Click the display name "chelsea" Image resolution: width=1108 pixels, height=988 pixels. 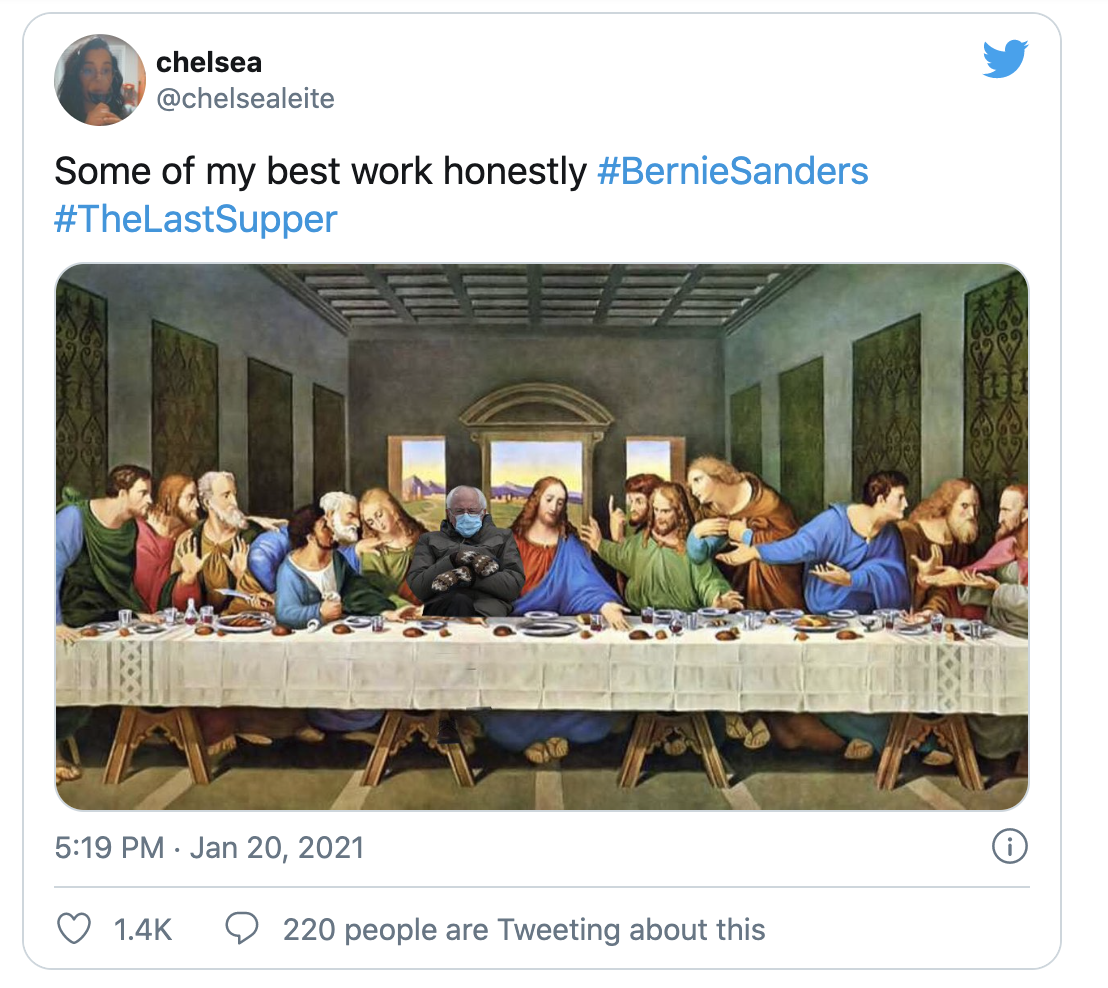[209, 62]
